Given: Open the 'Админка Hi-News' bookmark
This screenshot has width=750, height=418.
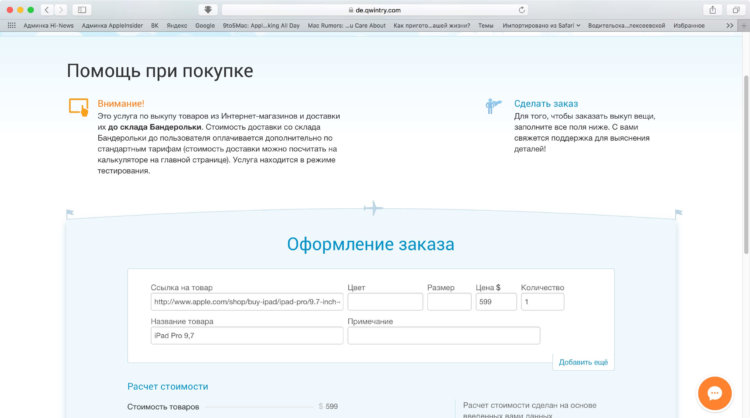Looking at the screenshot, I should click(x=48, y=25).
